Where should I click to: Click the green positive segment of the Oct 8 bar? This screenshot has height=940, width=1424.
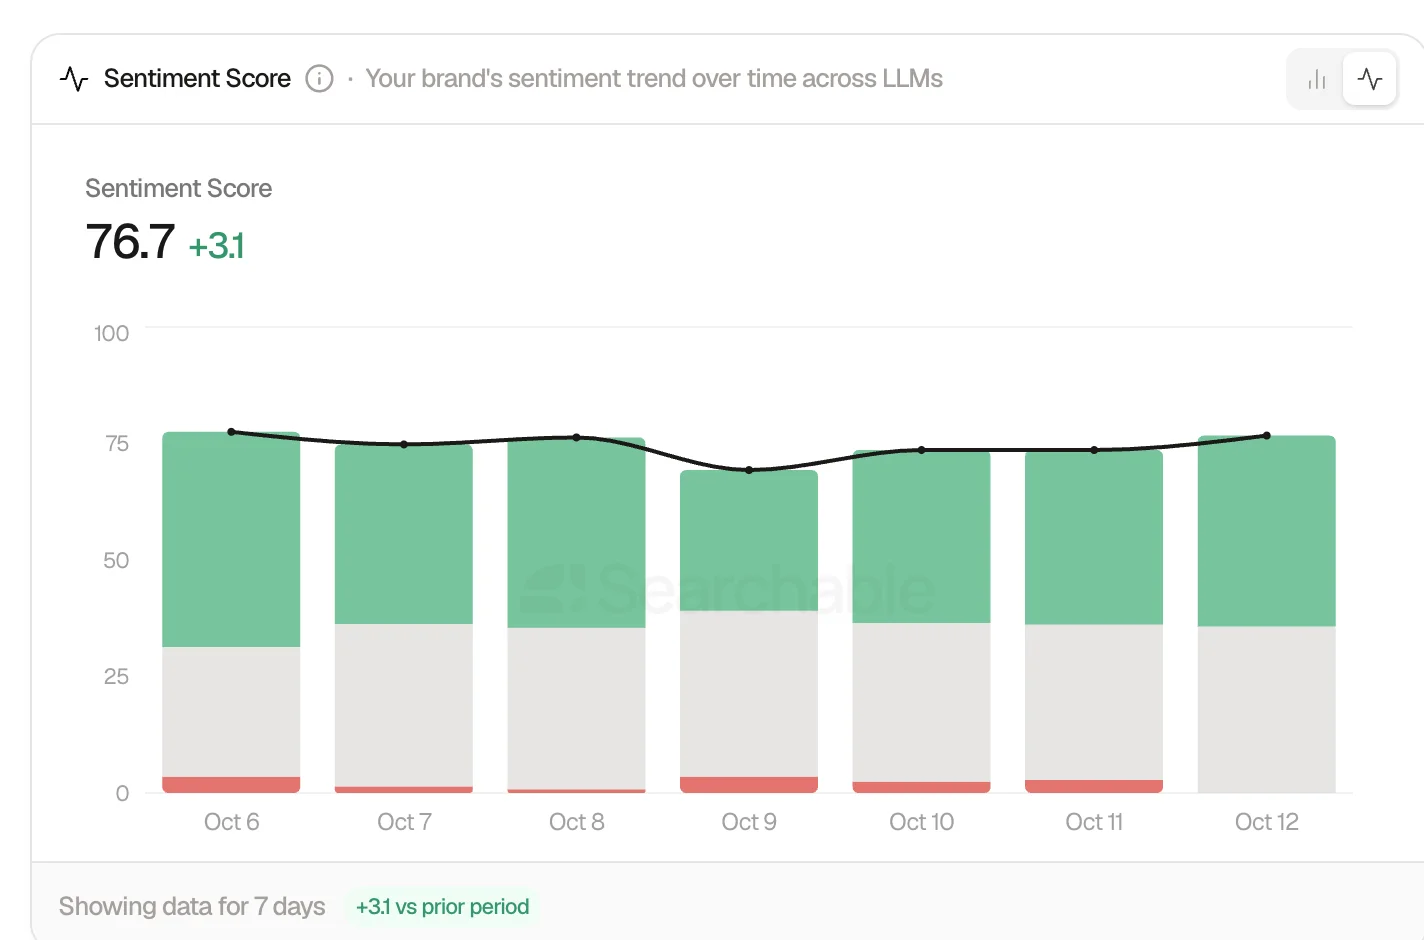[577, 533]
